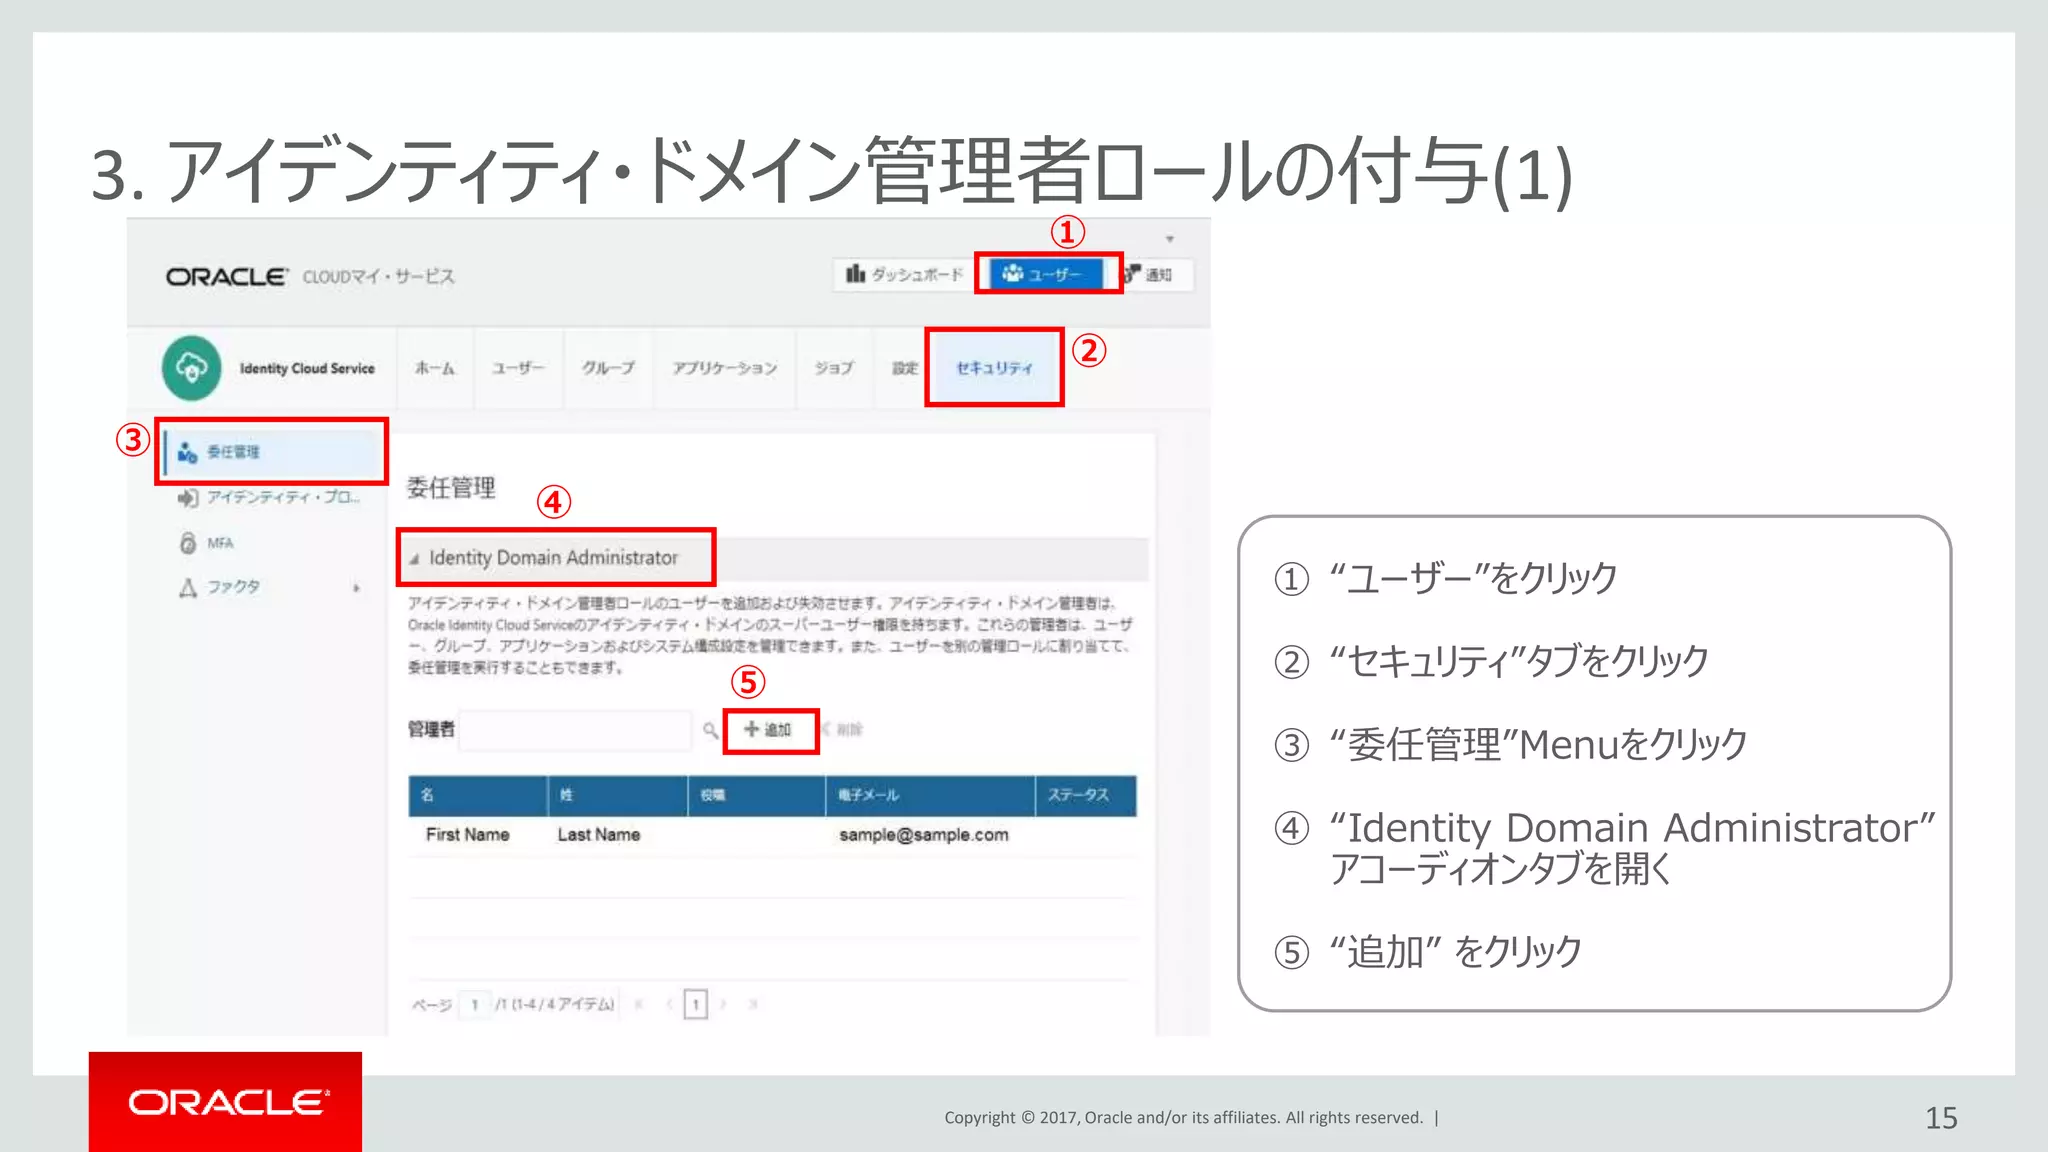Click the bar chart icon on ダッシュボード
The height and width of the screenshot is (1152, 2048).
855,273
